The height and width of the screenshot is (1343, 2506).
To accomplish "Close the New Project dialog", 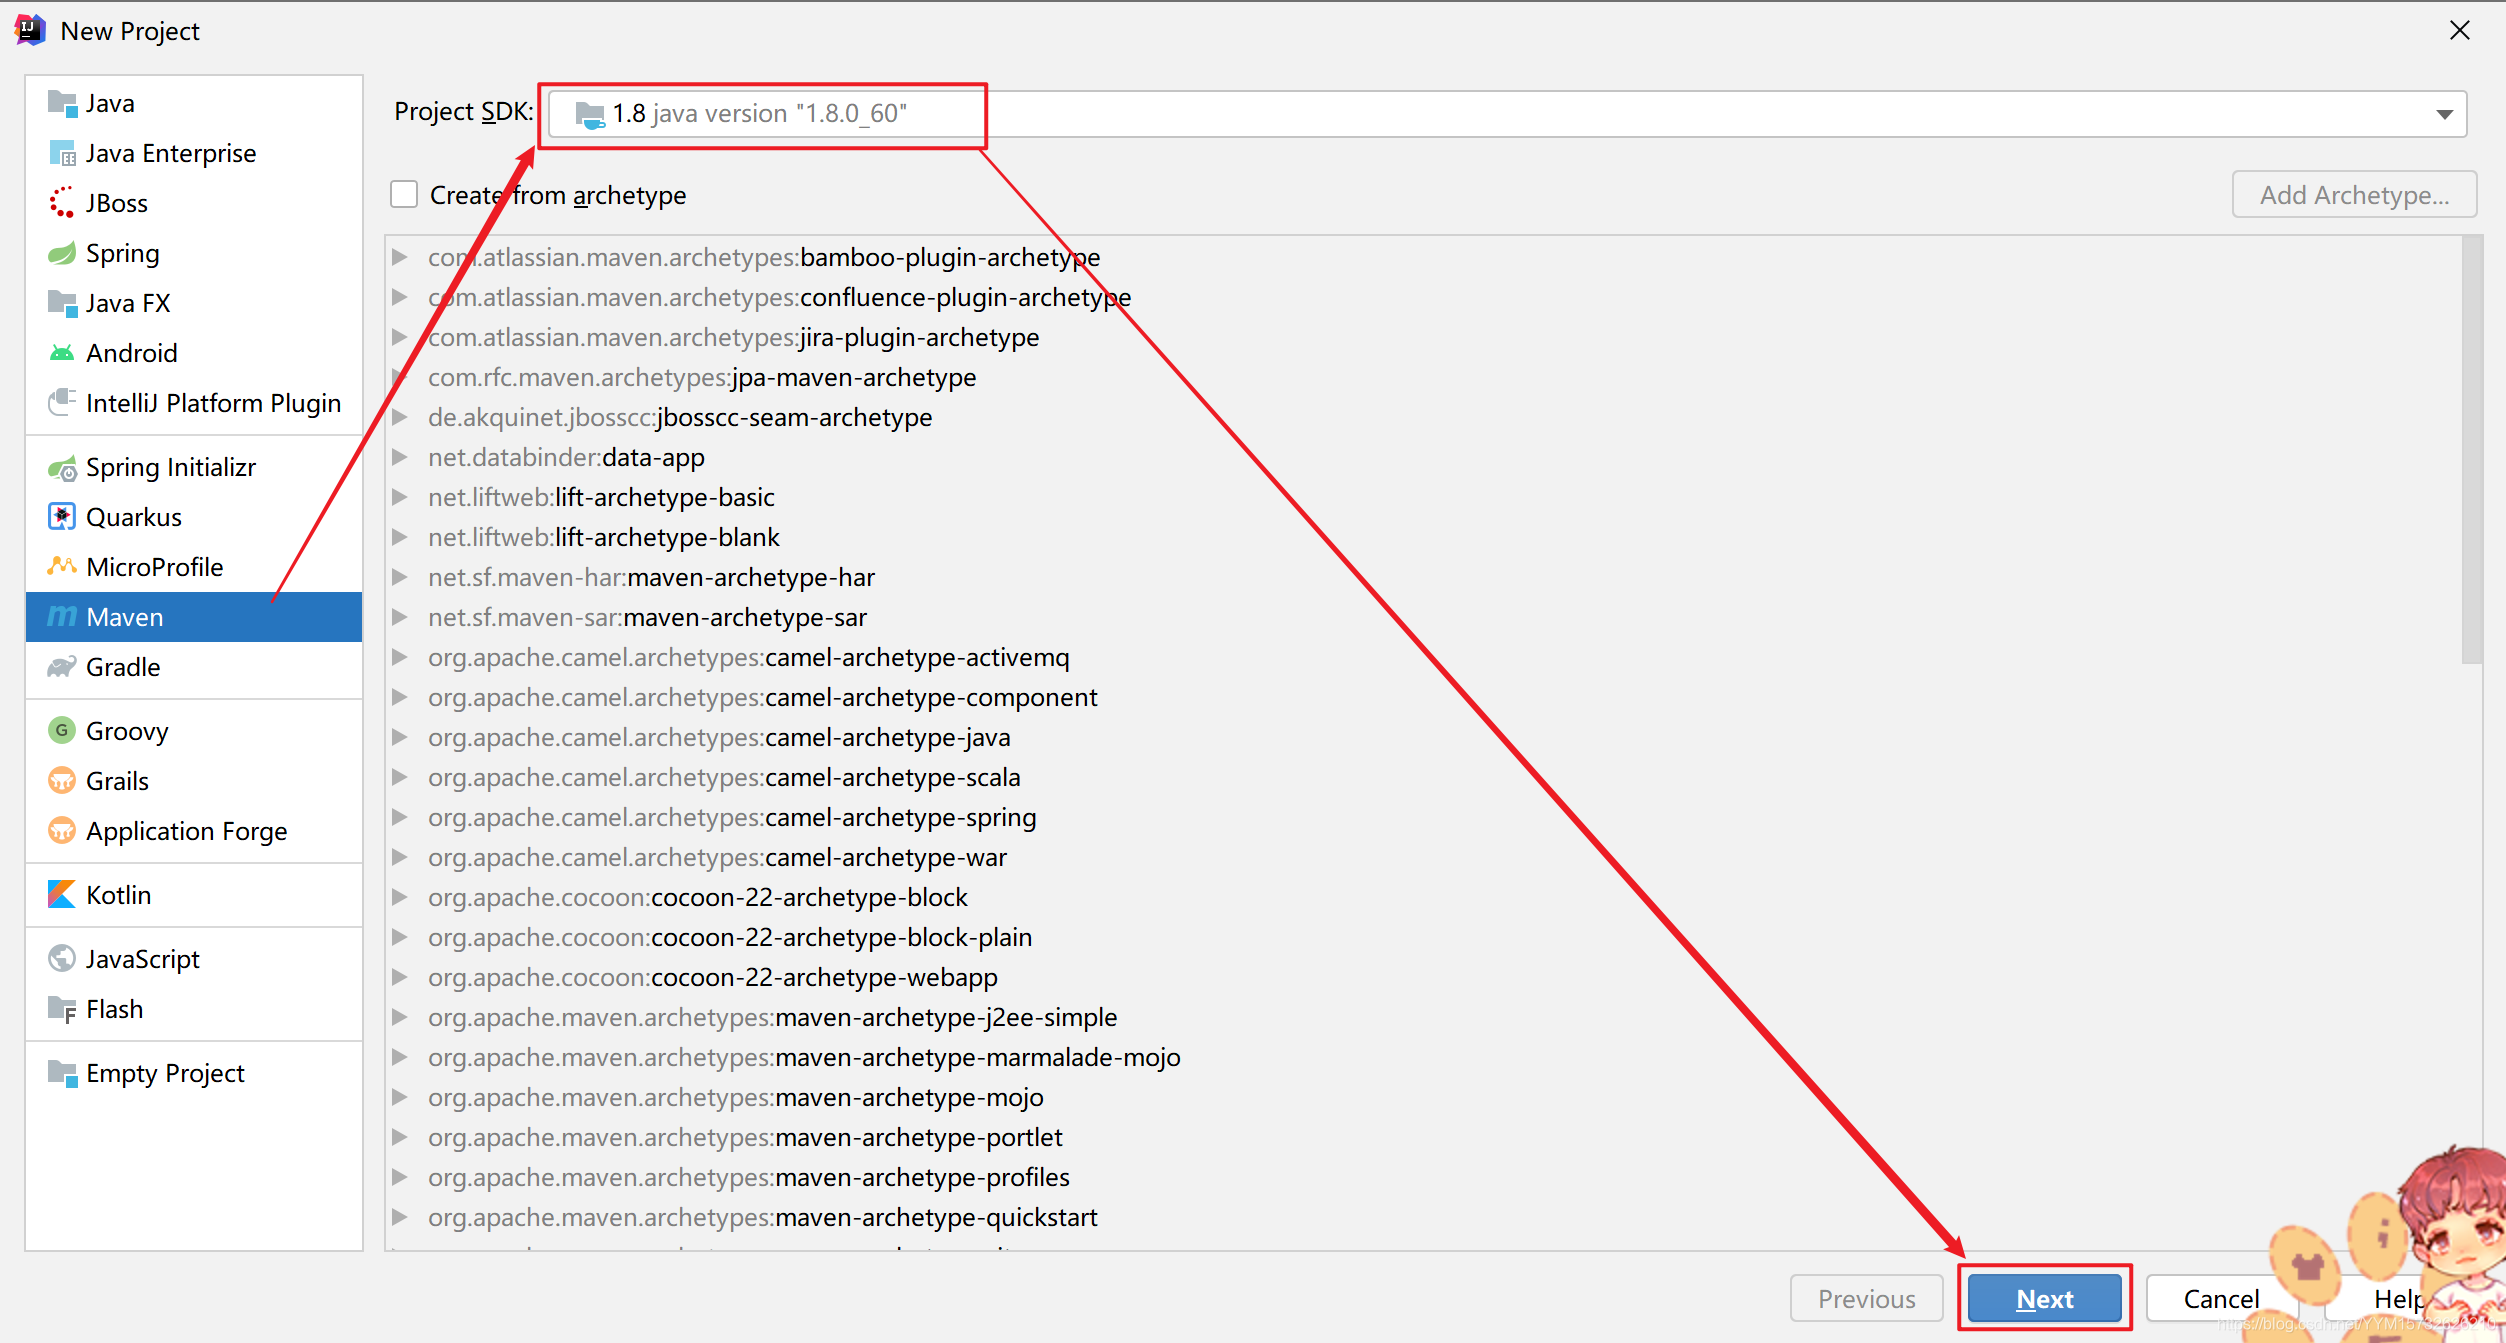I will coord(2459,31).
